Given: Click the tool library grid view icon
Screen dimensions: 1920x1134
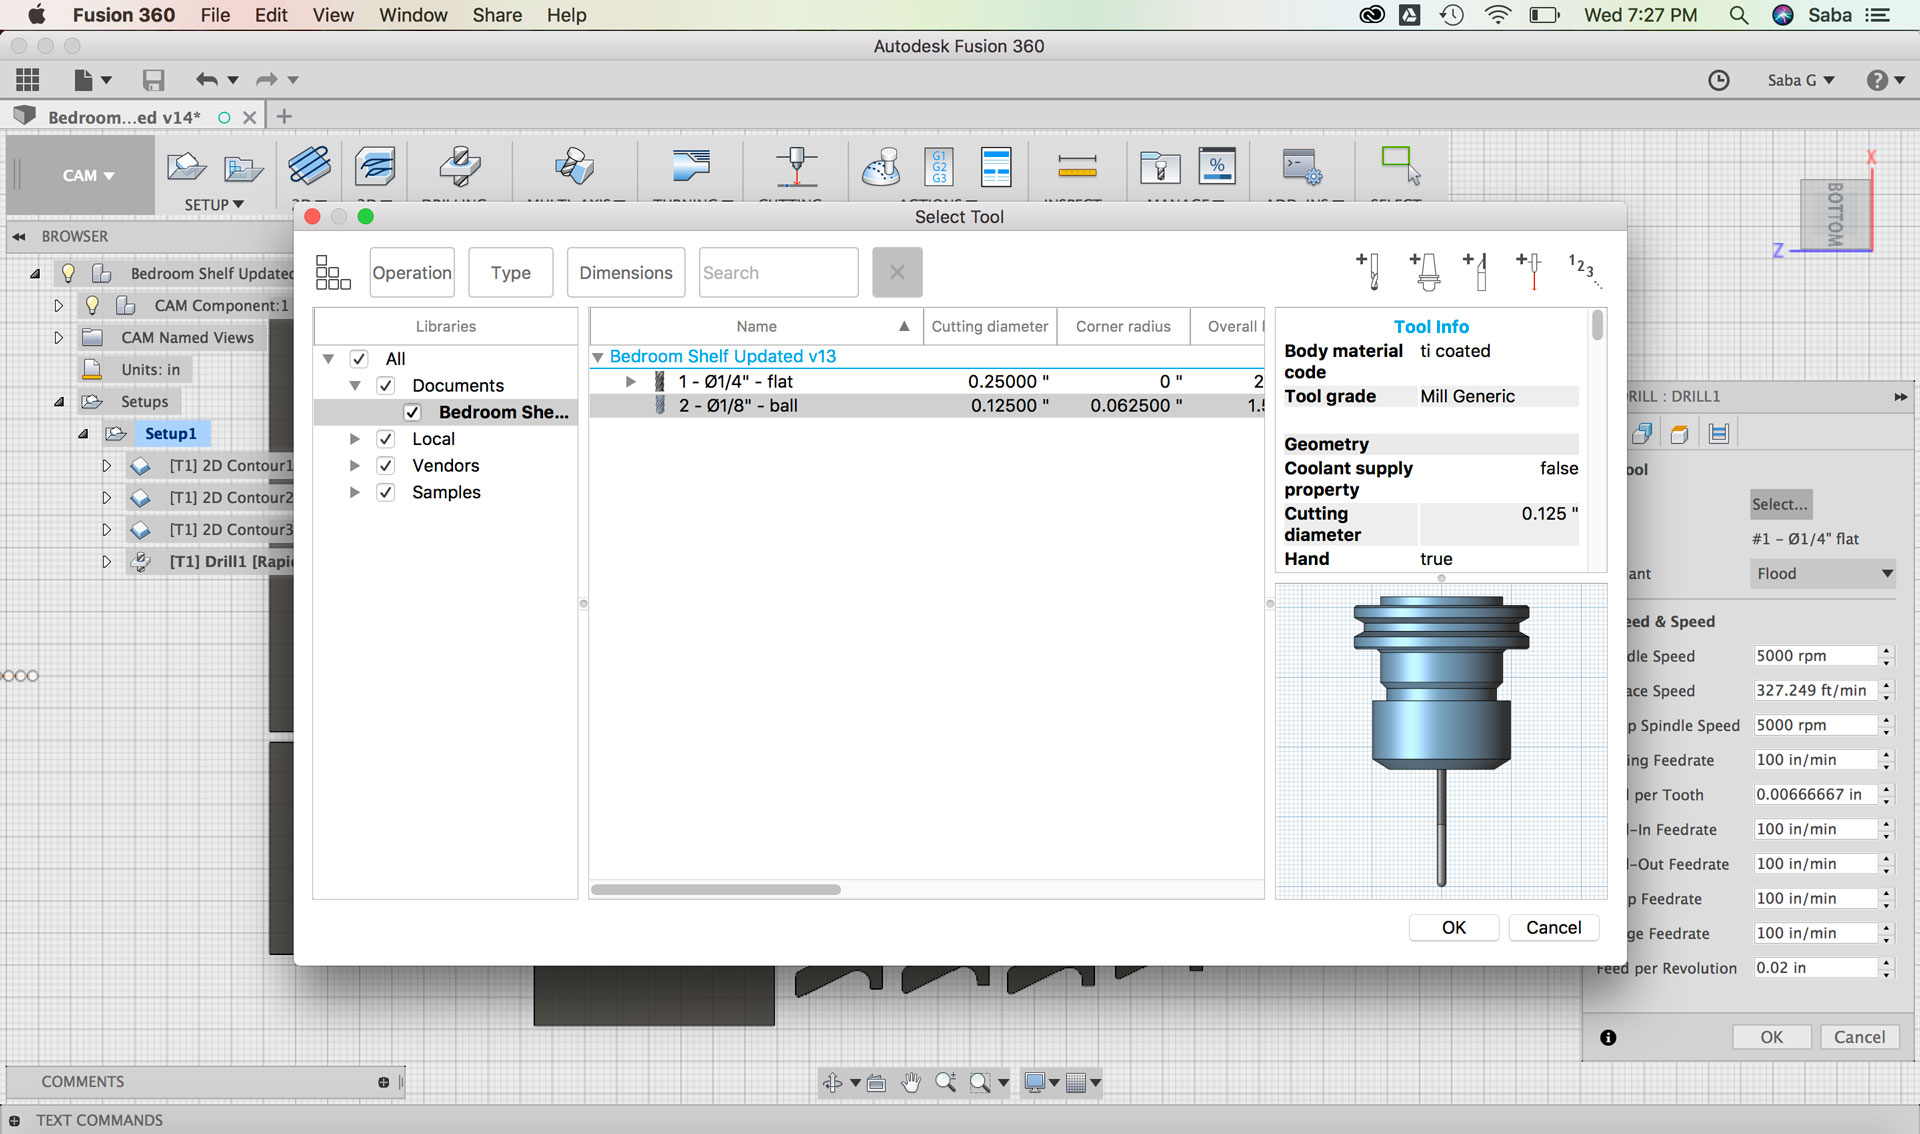Looking at the screenshot, I should pos(333,272).
